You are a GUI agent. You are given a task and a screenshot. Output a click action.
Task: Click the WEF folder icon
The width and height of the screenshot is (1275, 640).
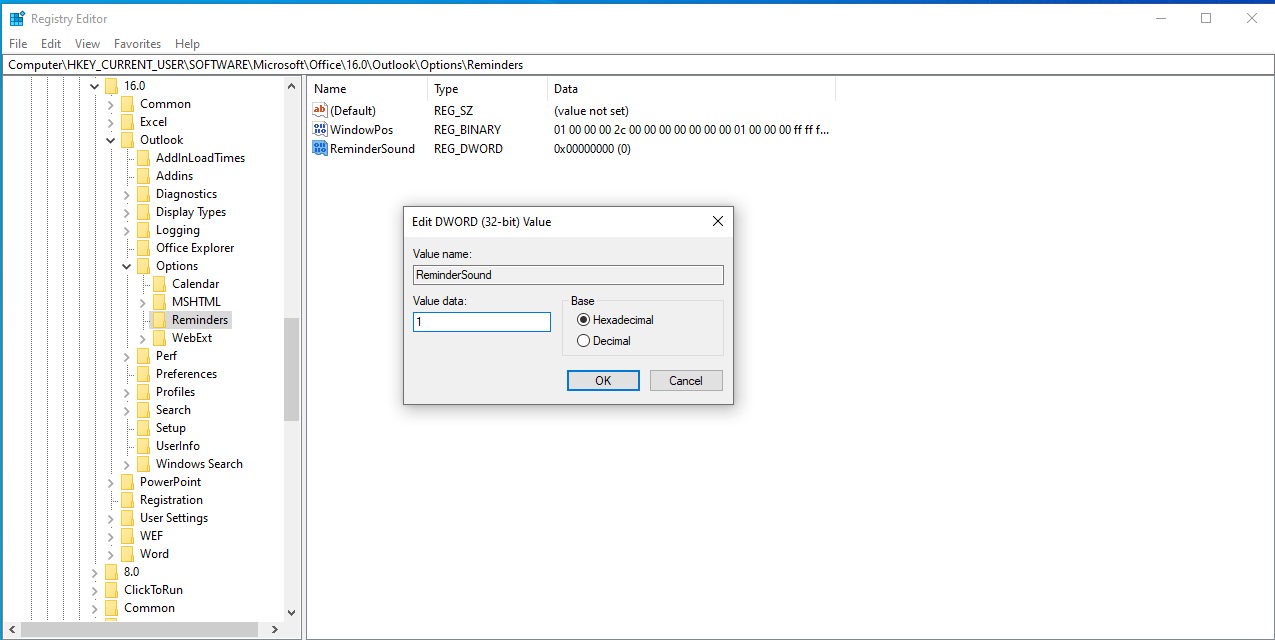[127, 536]
